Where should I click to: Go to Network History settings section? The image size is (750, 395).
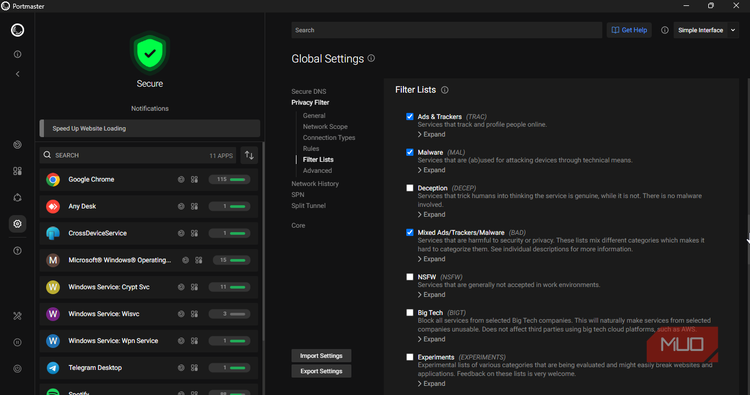click(x=315, y=184)
